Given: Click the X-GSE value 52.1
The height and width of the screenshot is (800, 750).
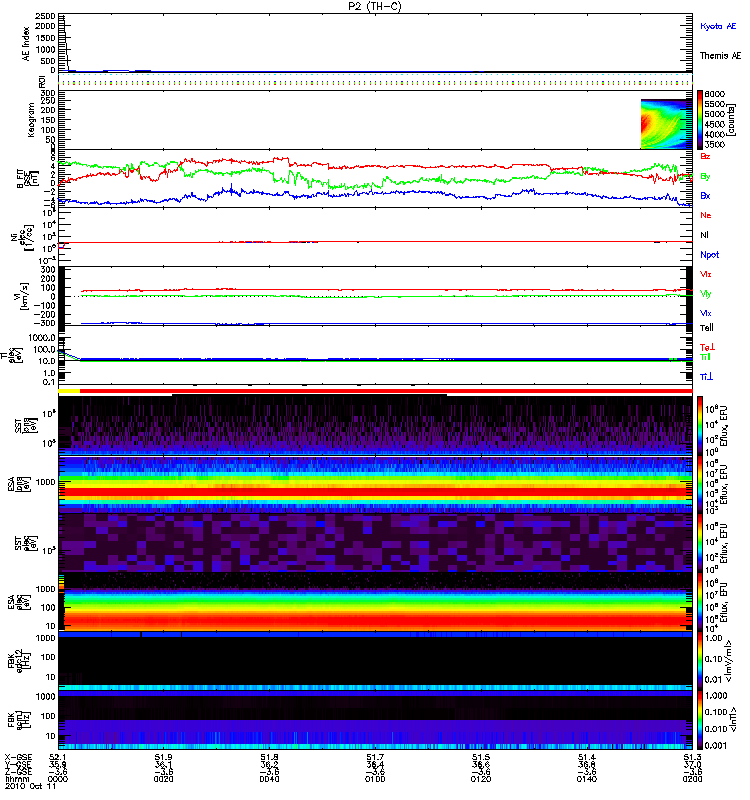Looking at the screenshot, I should [x=58, y=757].
